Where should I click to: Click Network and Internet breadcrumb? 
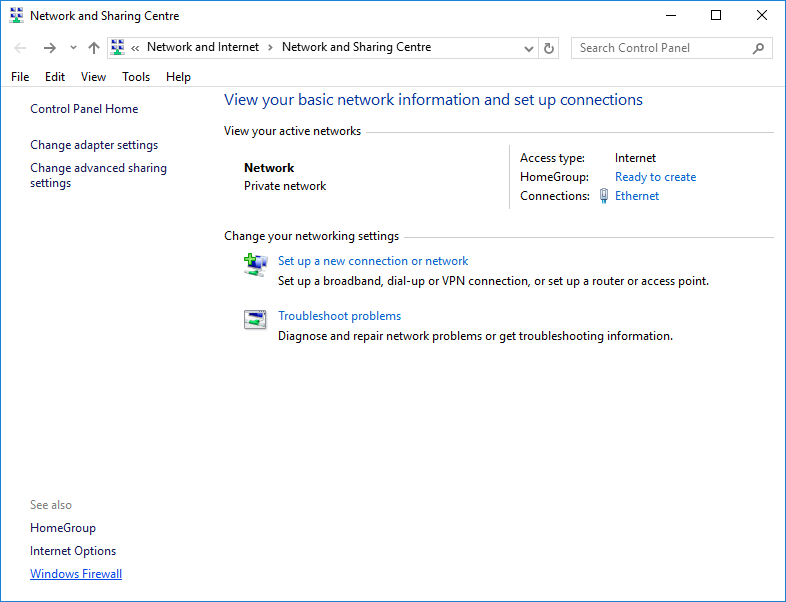pyautogui.click(x=203, y=48)
